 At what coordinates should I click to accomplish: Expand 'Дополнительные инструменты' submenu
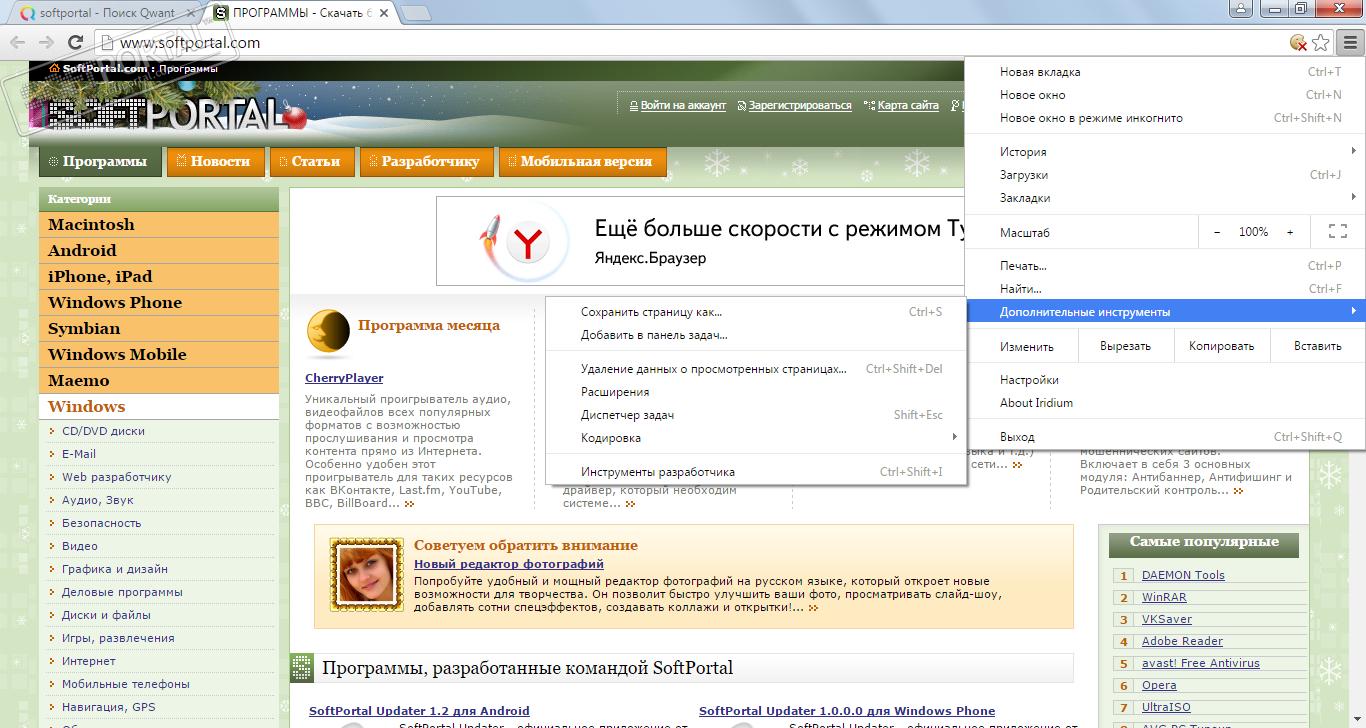tap(1165, 312)
